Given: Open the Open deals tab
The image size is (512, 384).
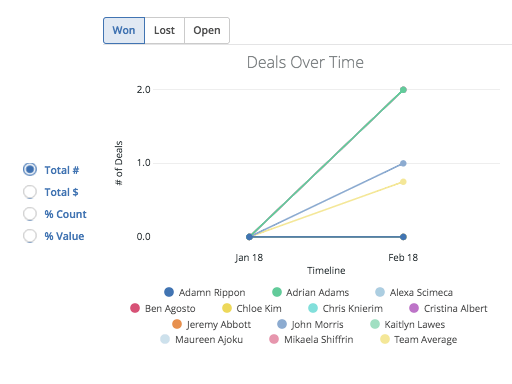Looking at the screenshot, I should tap(207, 30).
